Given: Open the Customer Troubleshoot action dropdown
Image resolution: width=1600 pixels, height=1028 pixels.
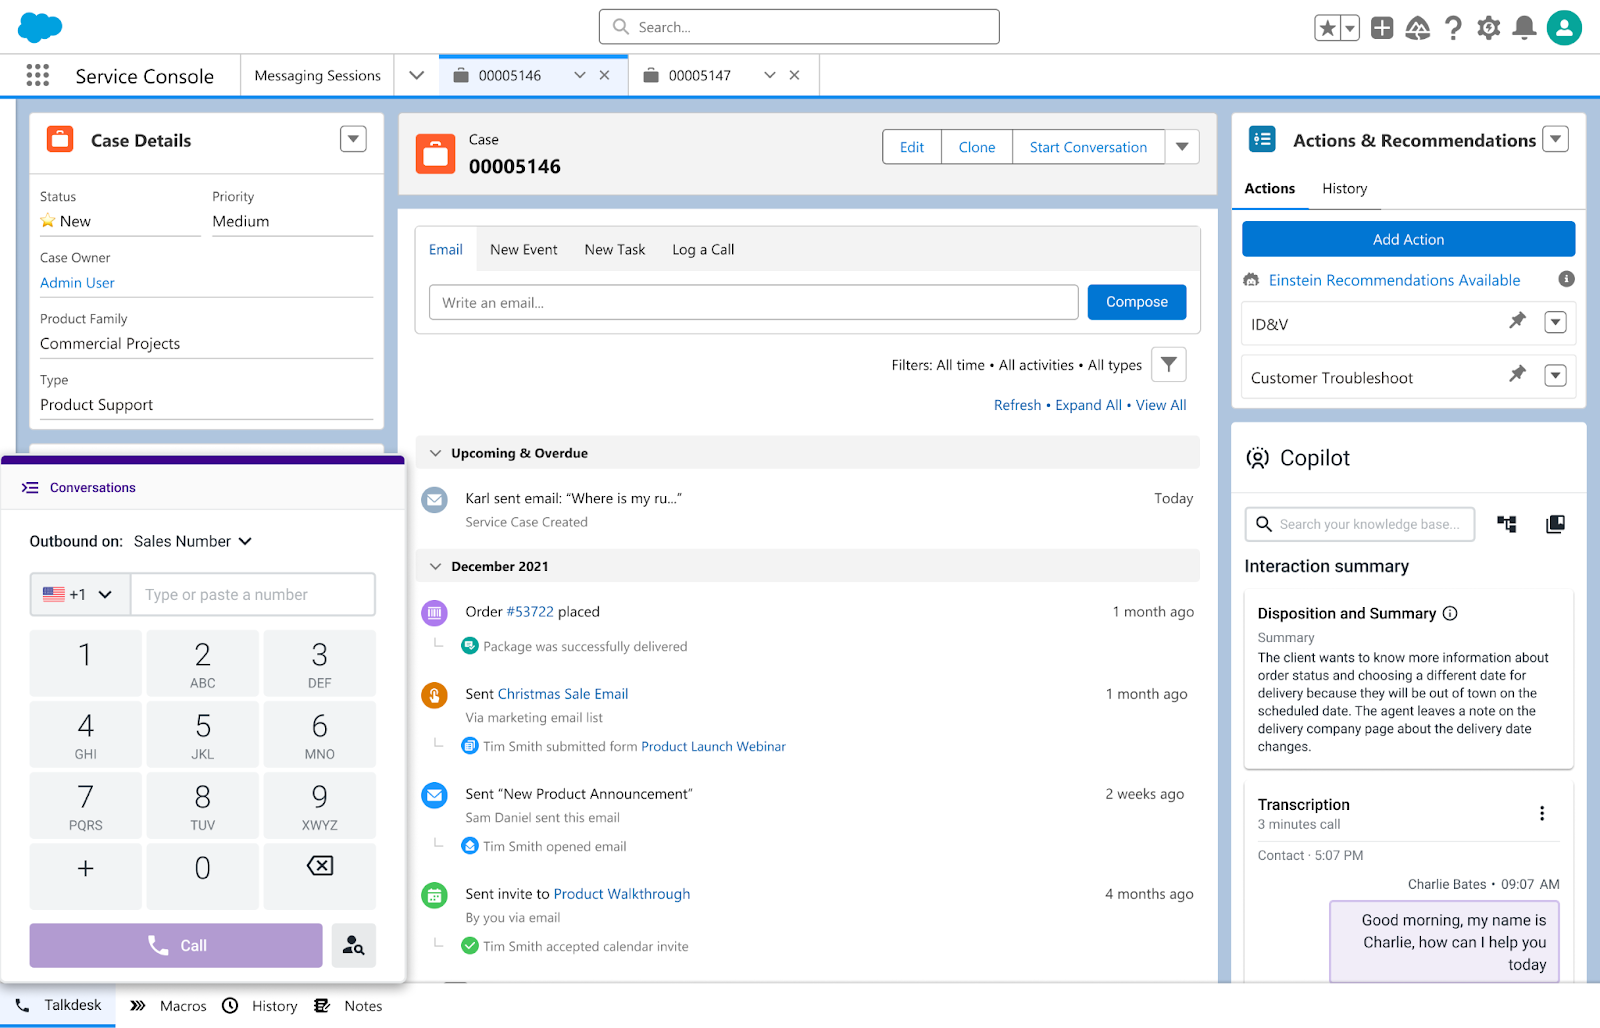Looking at the screenshot, I should [x=1555, y=375].
